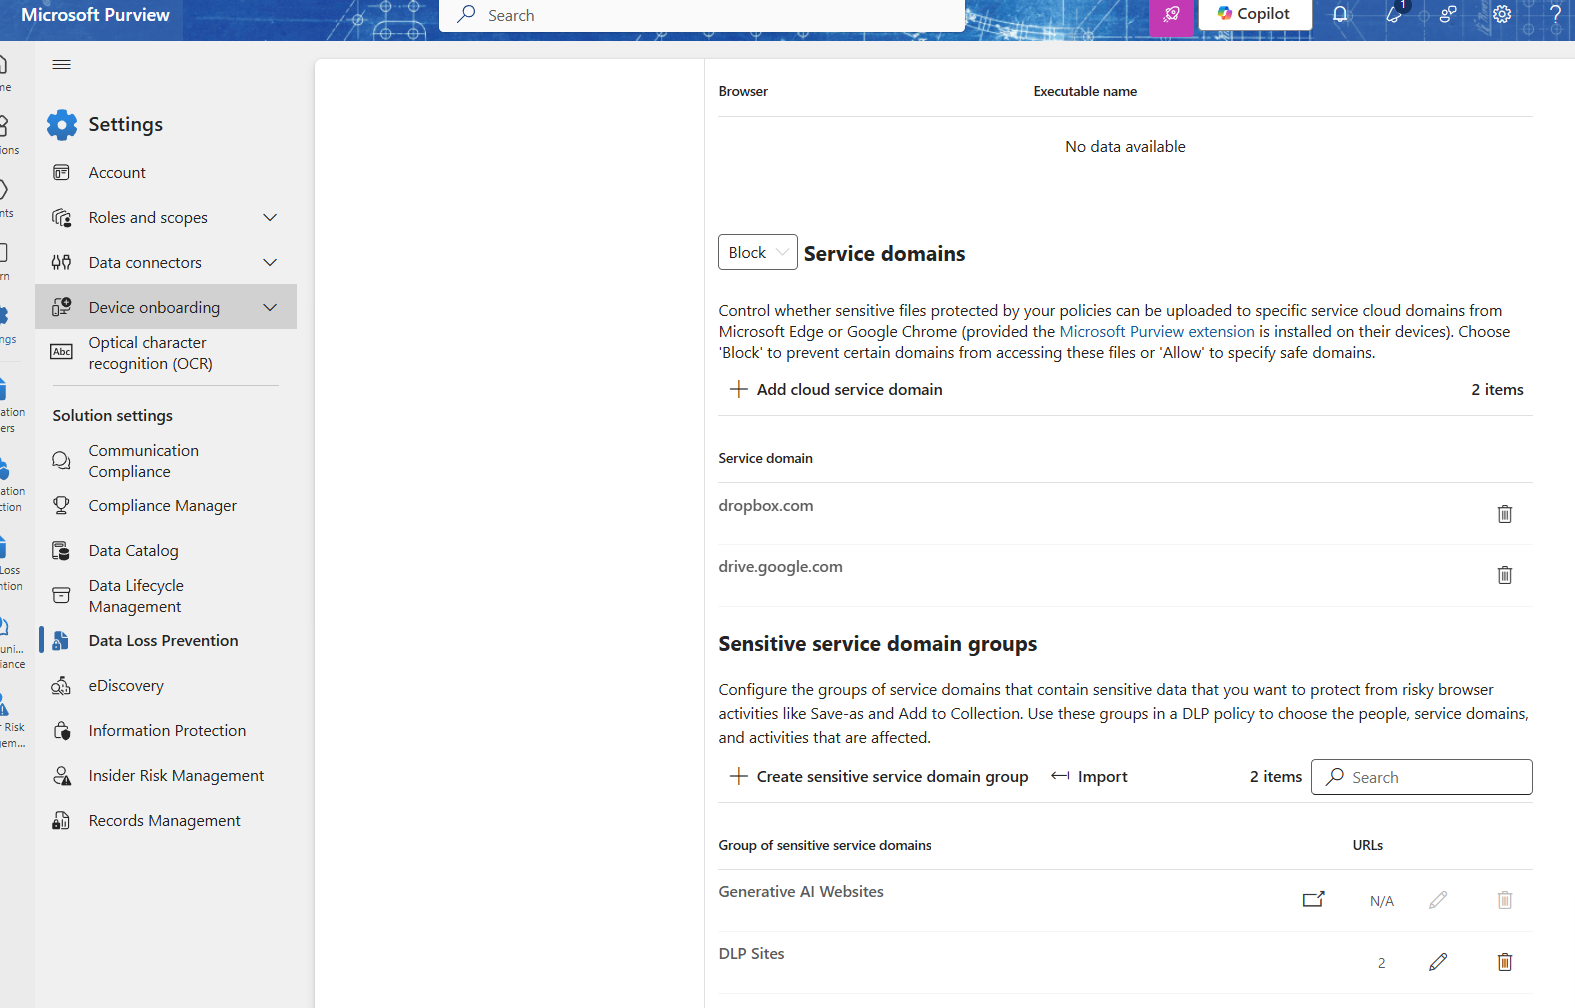Export the Generative AI Websites group
The image size is (1575, 1008).
(1313, 900)
